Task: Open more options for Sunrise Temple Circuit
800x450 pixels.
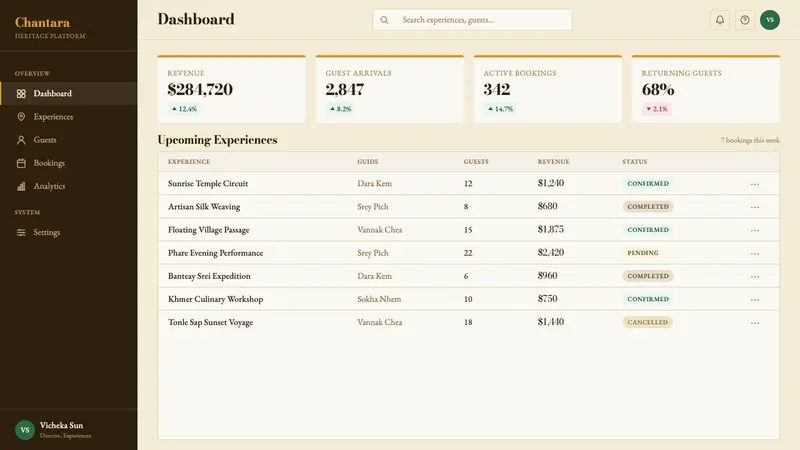Action: tap(755, 184)
